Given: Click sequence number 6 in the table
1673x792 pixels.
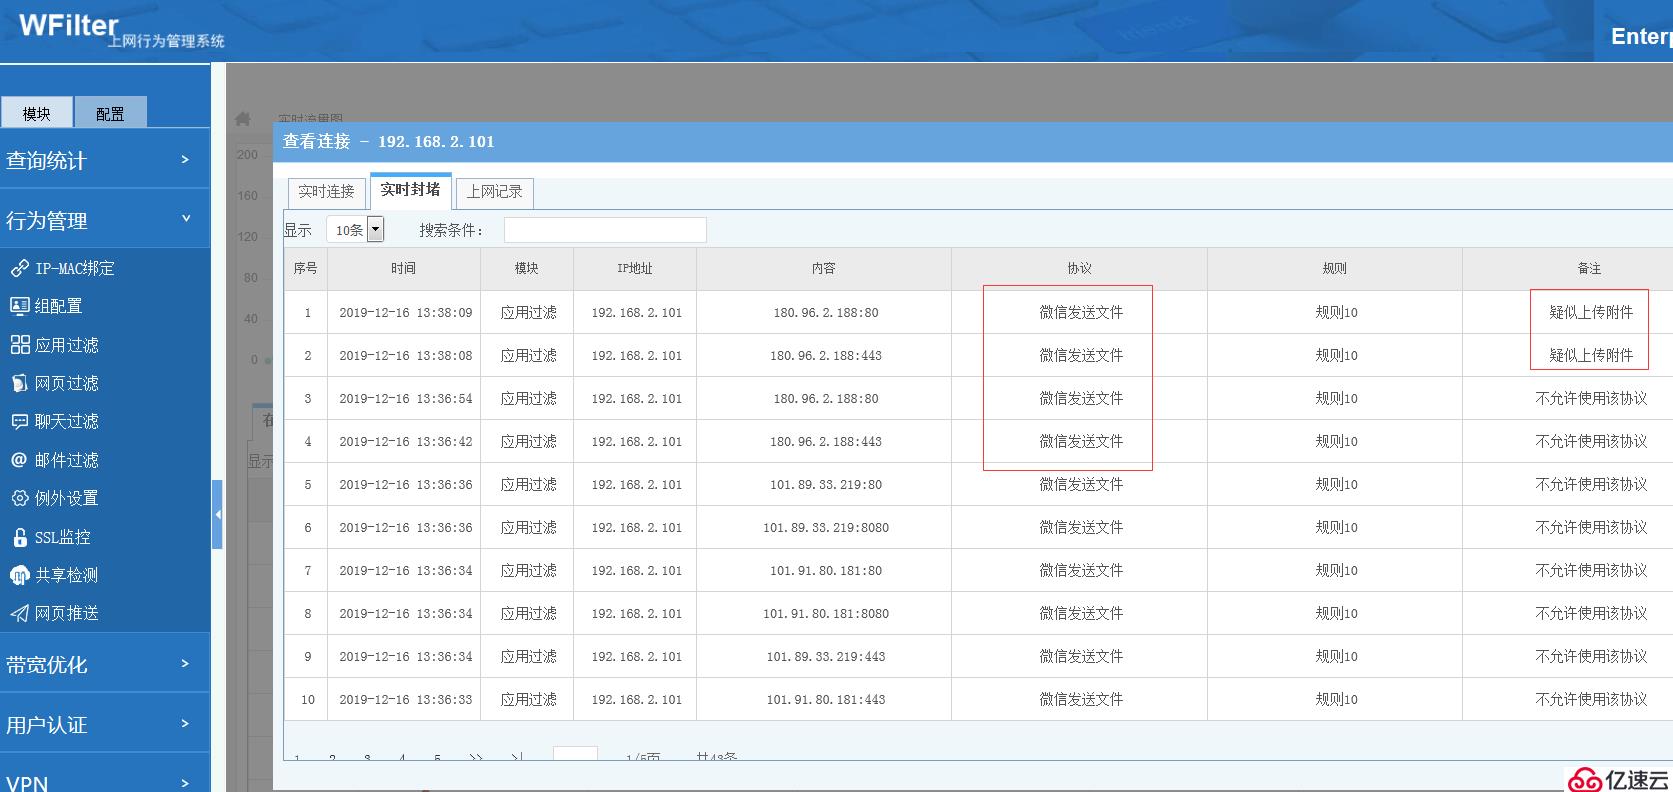Looking at the screenshot, I should [308, 527].
